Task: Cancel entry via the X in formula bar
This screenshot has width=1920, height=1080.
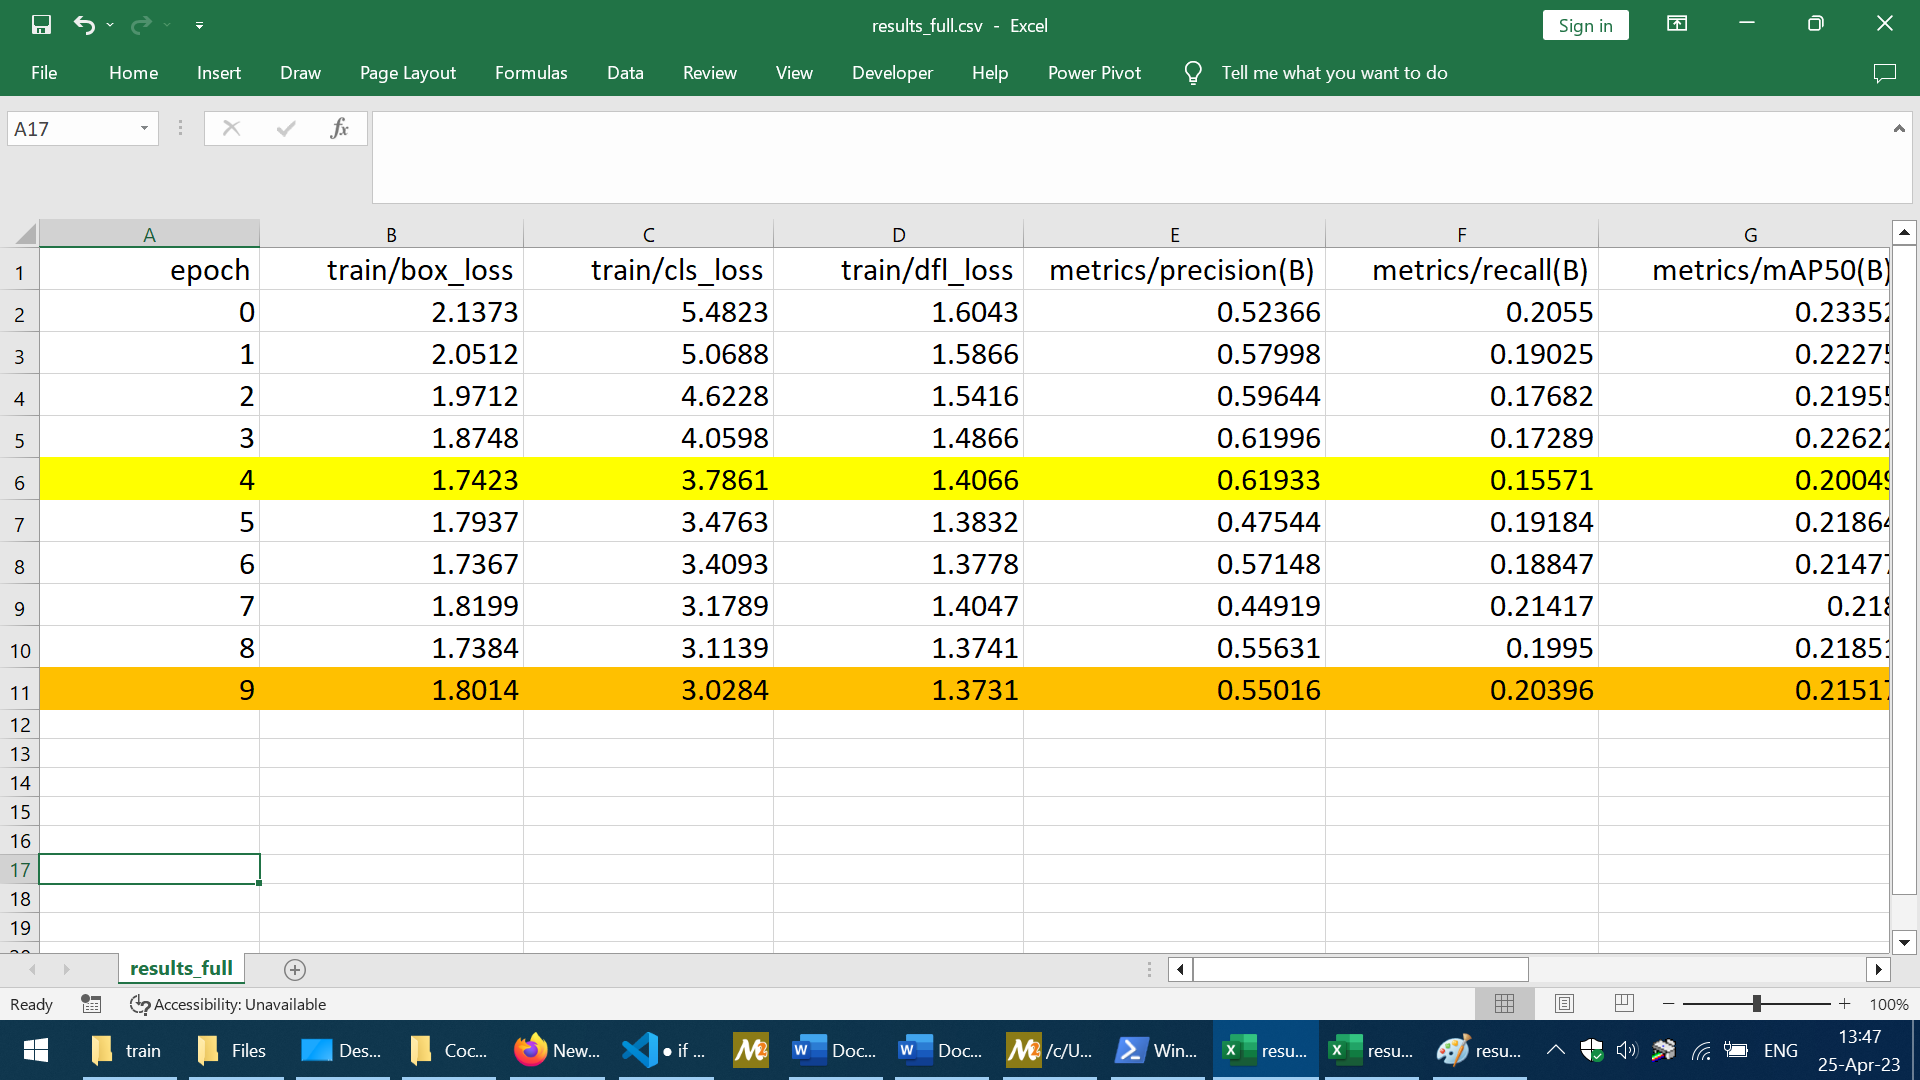Action: tap(231, 128)
